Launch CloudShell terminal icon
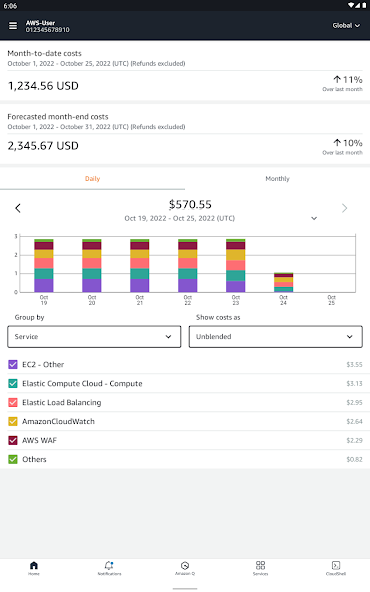370x592 pixels. tap(336, 565)
